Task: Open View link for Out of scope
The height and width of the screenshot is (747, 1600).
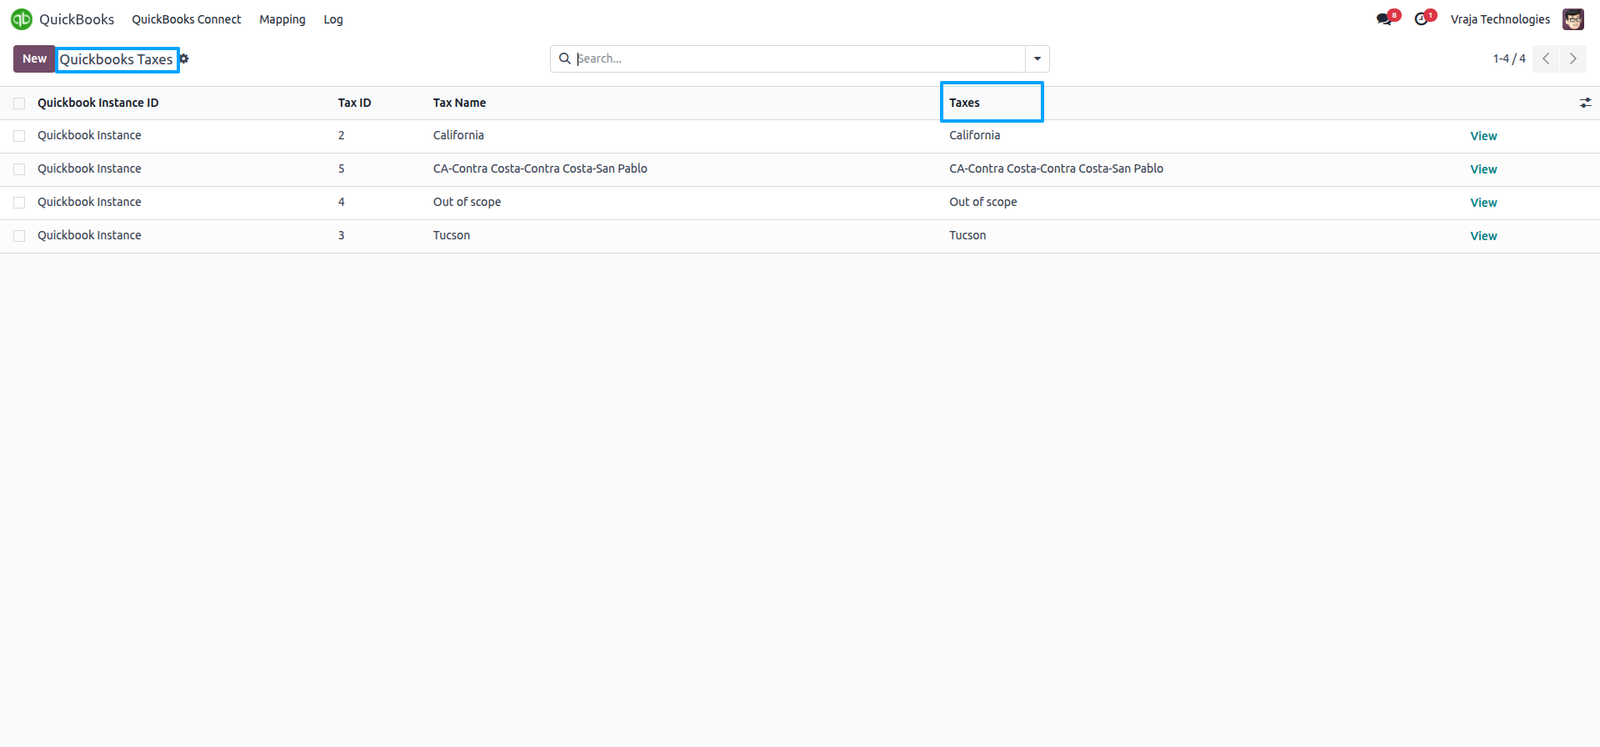Action: [x=1483, y=203]
